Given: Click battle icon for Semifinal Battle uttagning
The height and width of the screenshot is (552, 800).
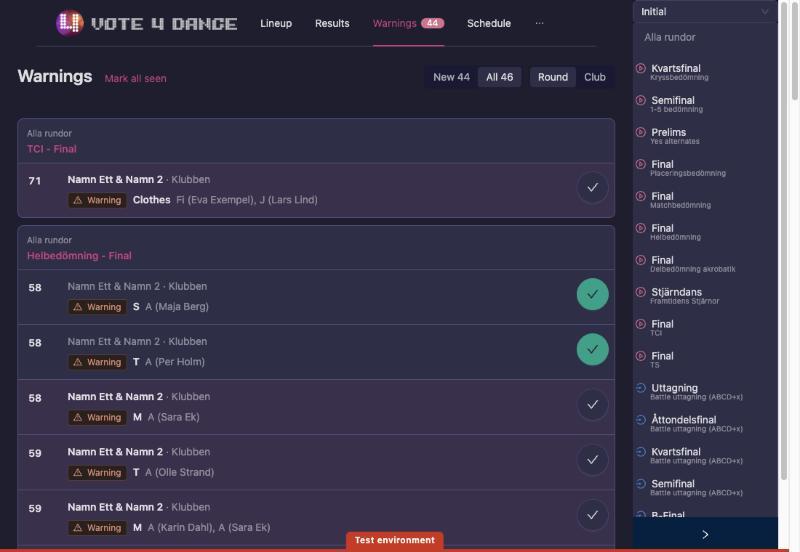Looking at the screenshot, I should click(x=641, y=484).
